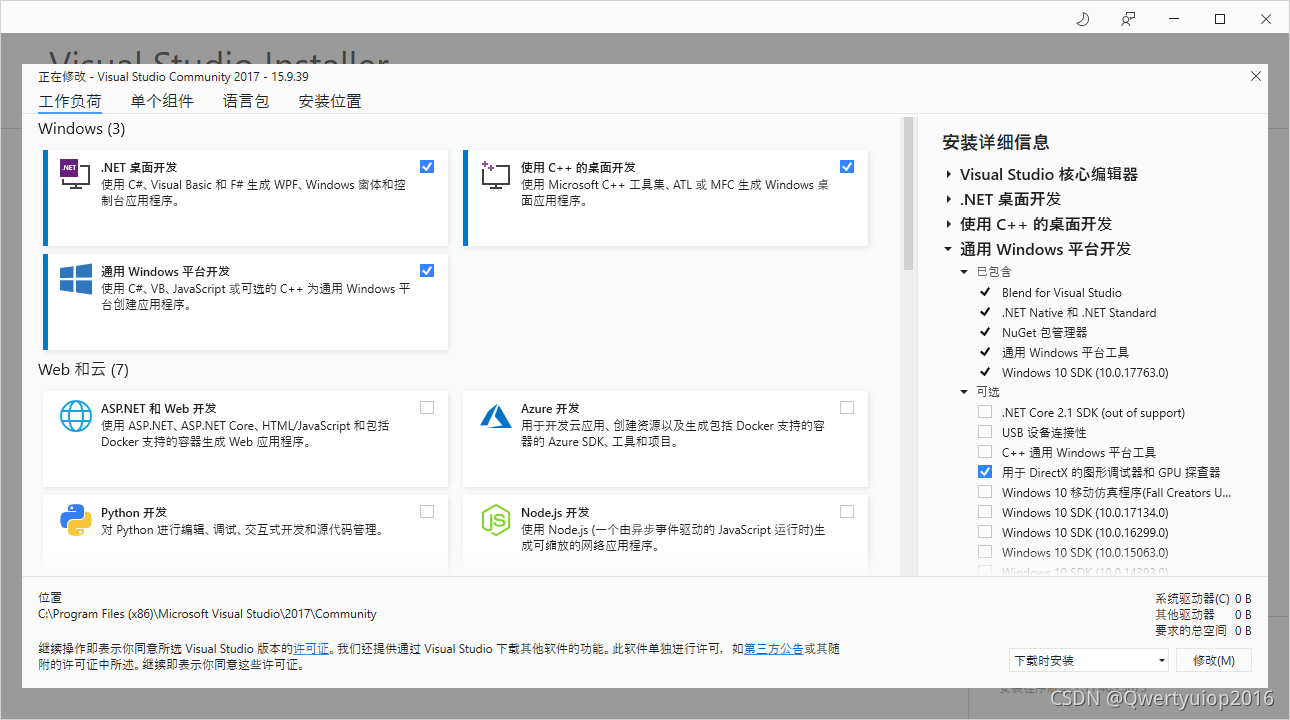The height and width of the screenshot is (720, 1290).
Task: Collapse 通用 Windows 平台开发 in install details
Action: pyautogui.click(x=948, y=249)
